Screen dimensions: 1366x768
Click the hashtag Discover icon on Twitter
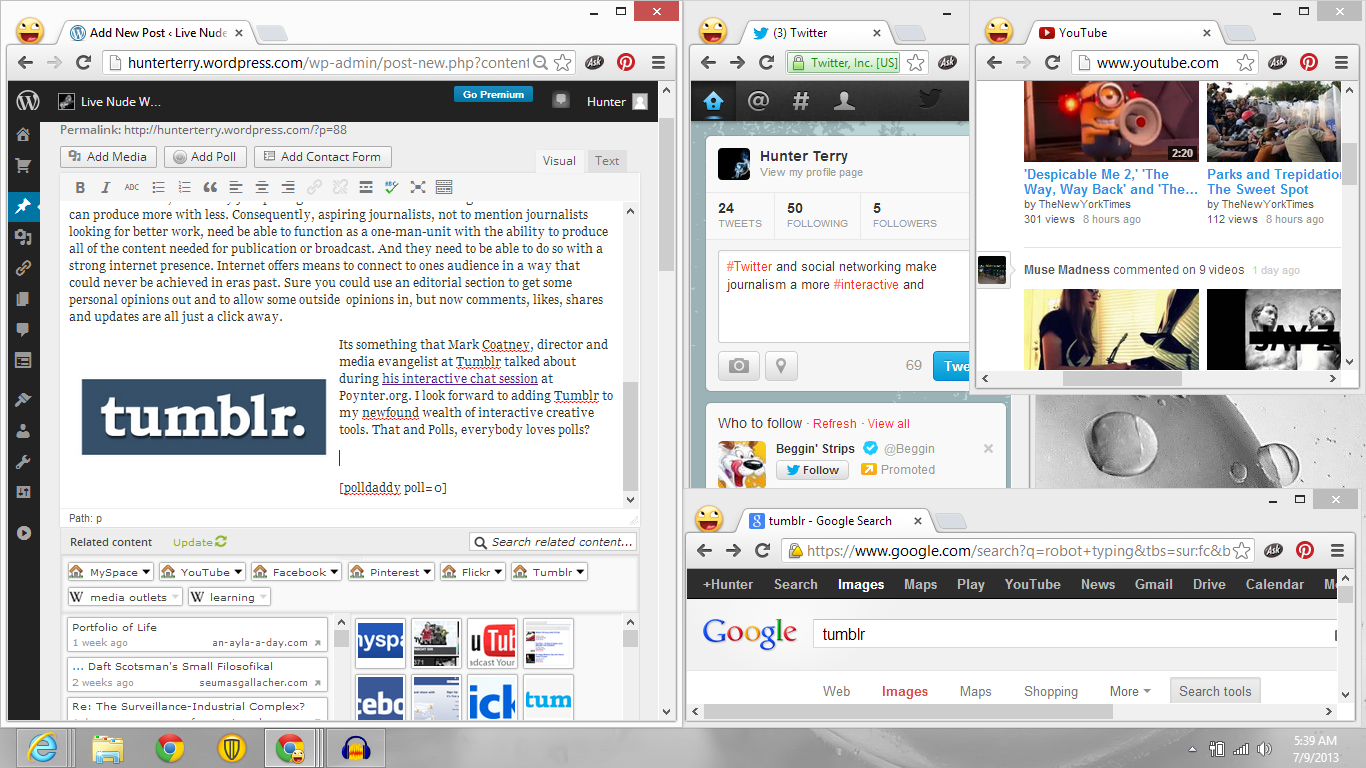point(801,100)
